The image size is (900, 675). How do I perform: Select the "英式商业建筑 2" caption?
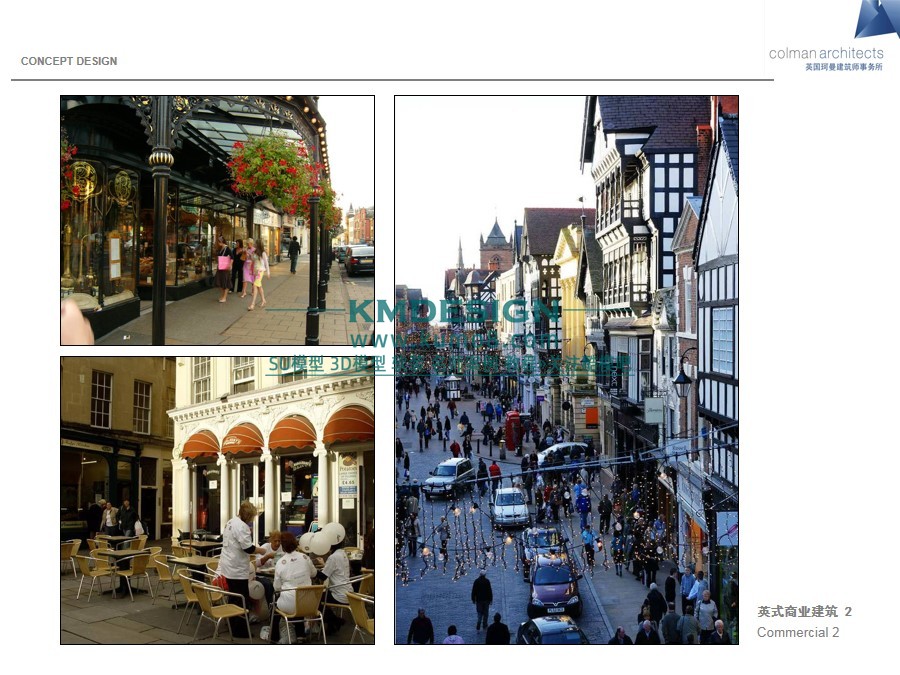point(804,611)
